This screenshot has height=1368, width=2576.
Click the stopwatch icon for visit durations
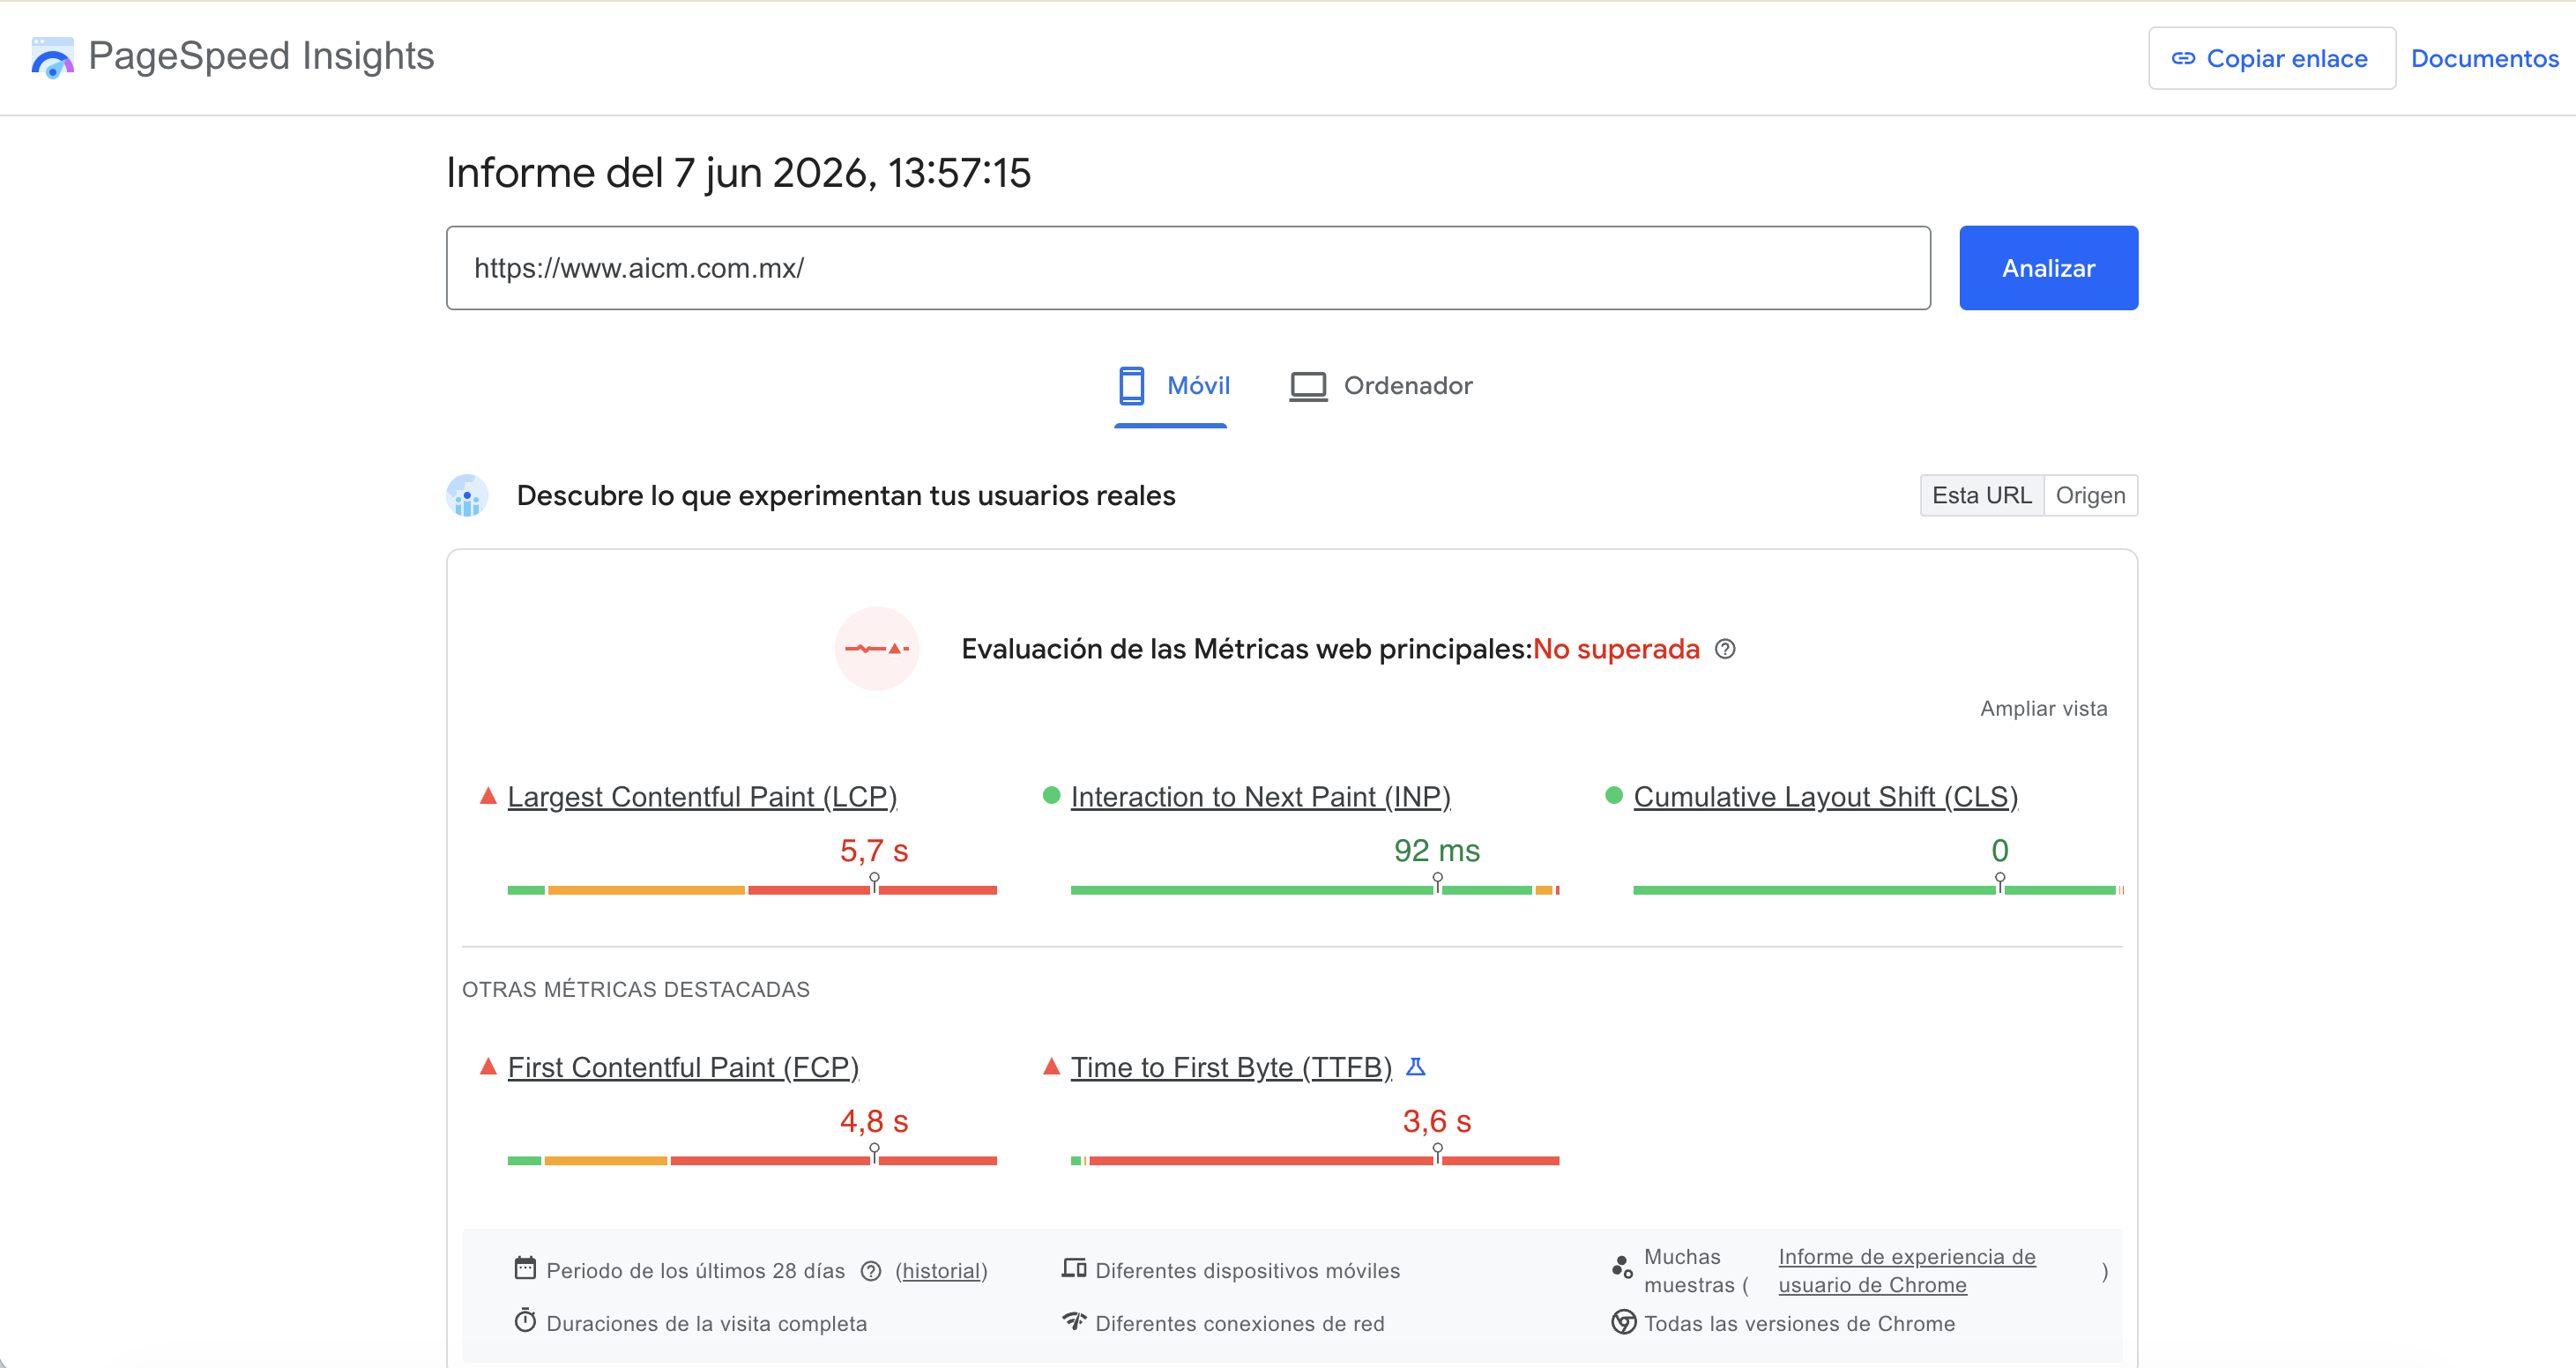(x=525, y=1321)
